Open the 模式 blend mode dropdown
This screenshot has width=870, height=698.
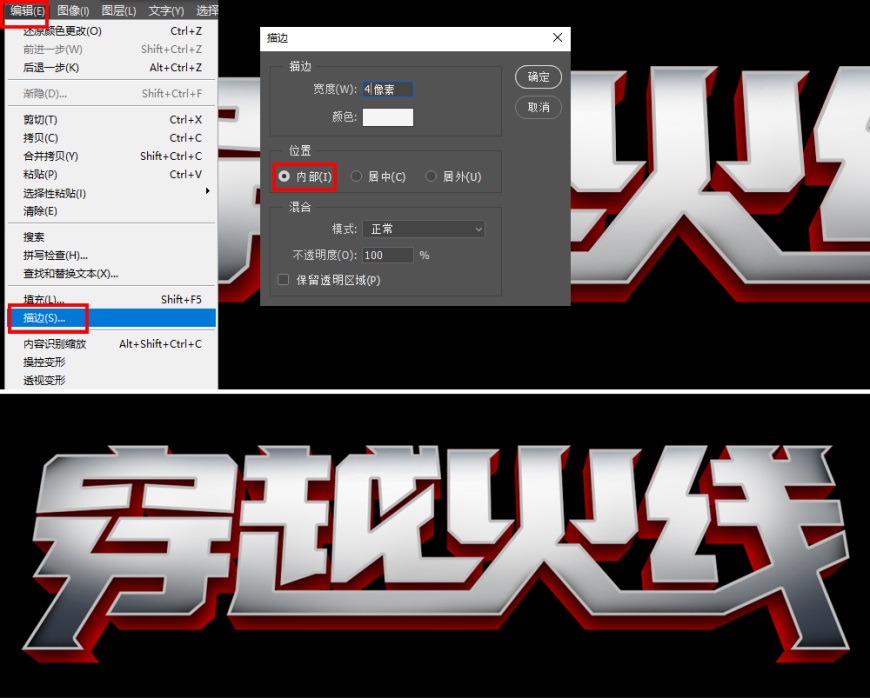[424, 229]
